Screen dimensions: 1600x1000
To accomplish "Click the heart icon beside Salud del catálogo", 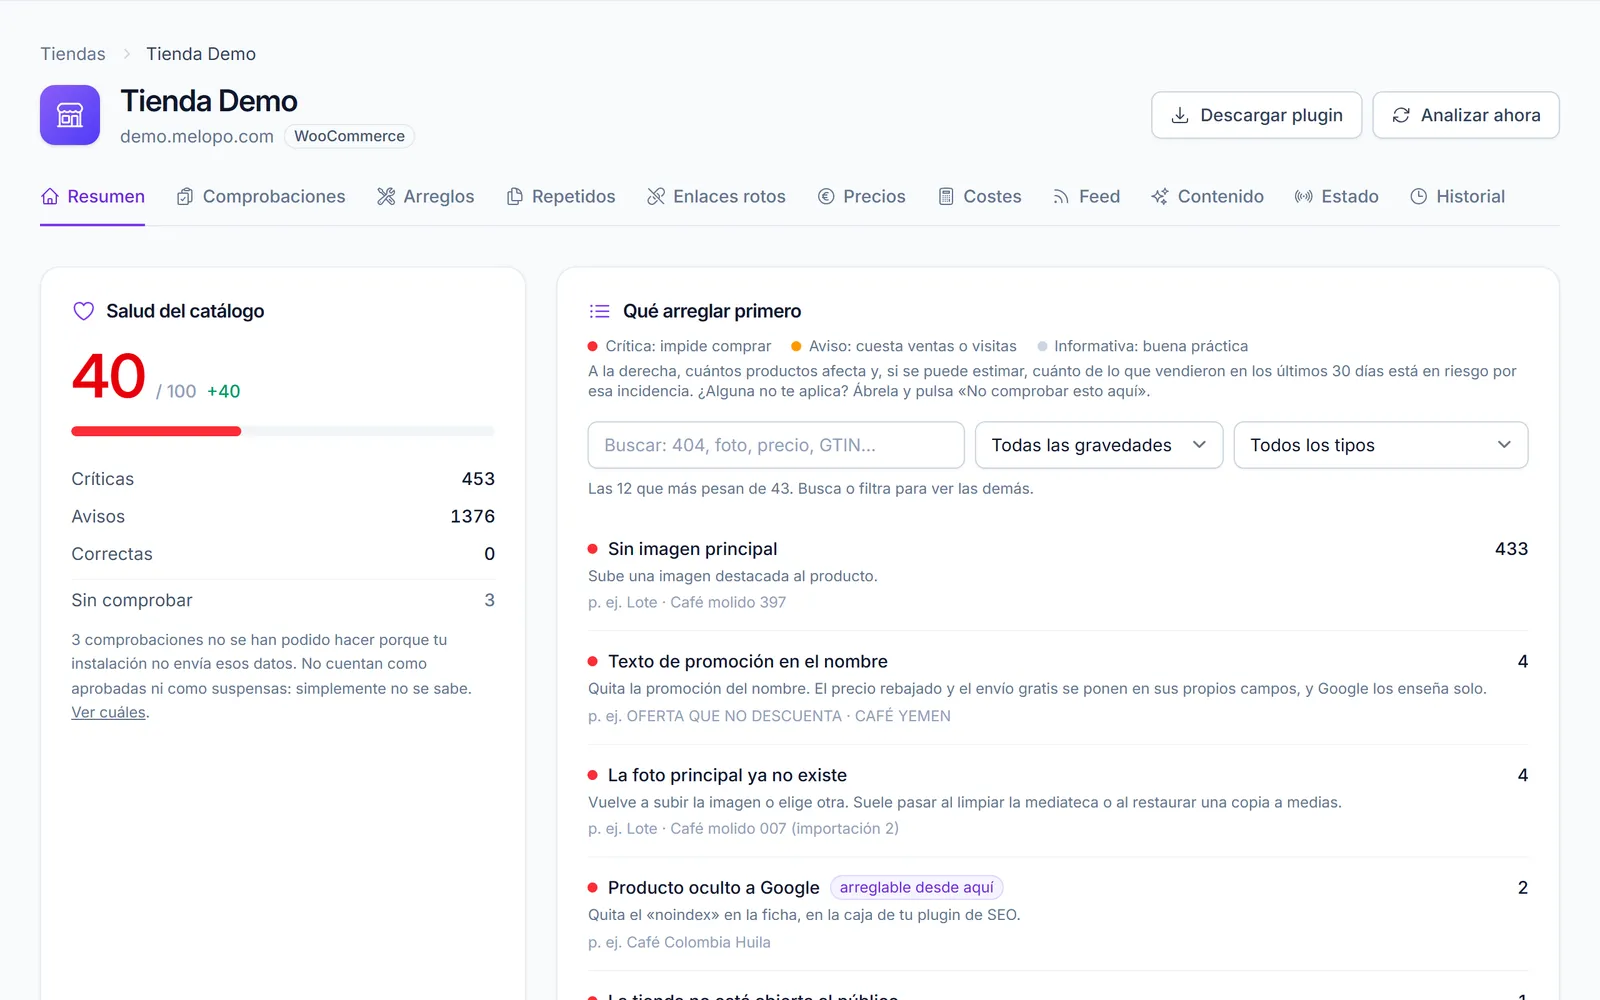I will [84, 311].
